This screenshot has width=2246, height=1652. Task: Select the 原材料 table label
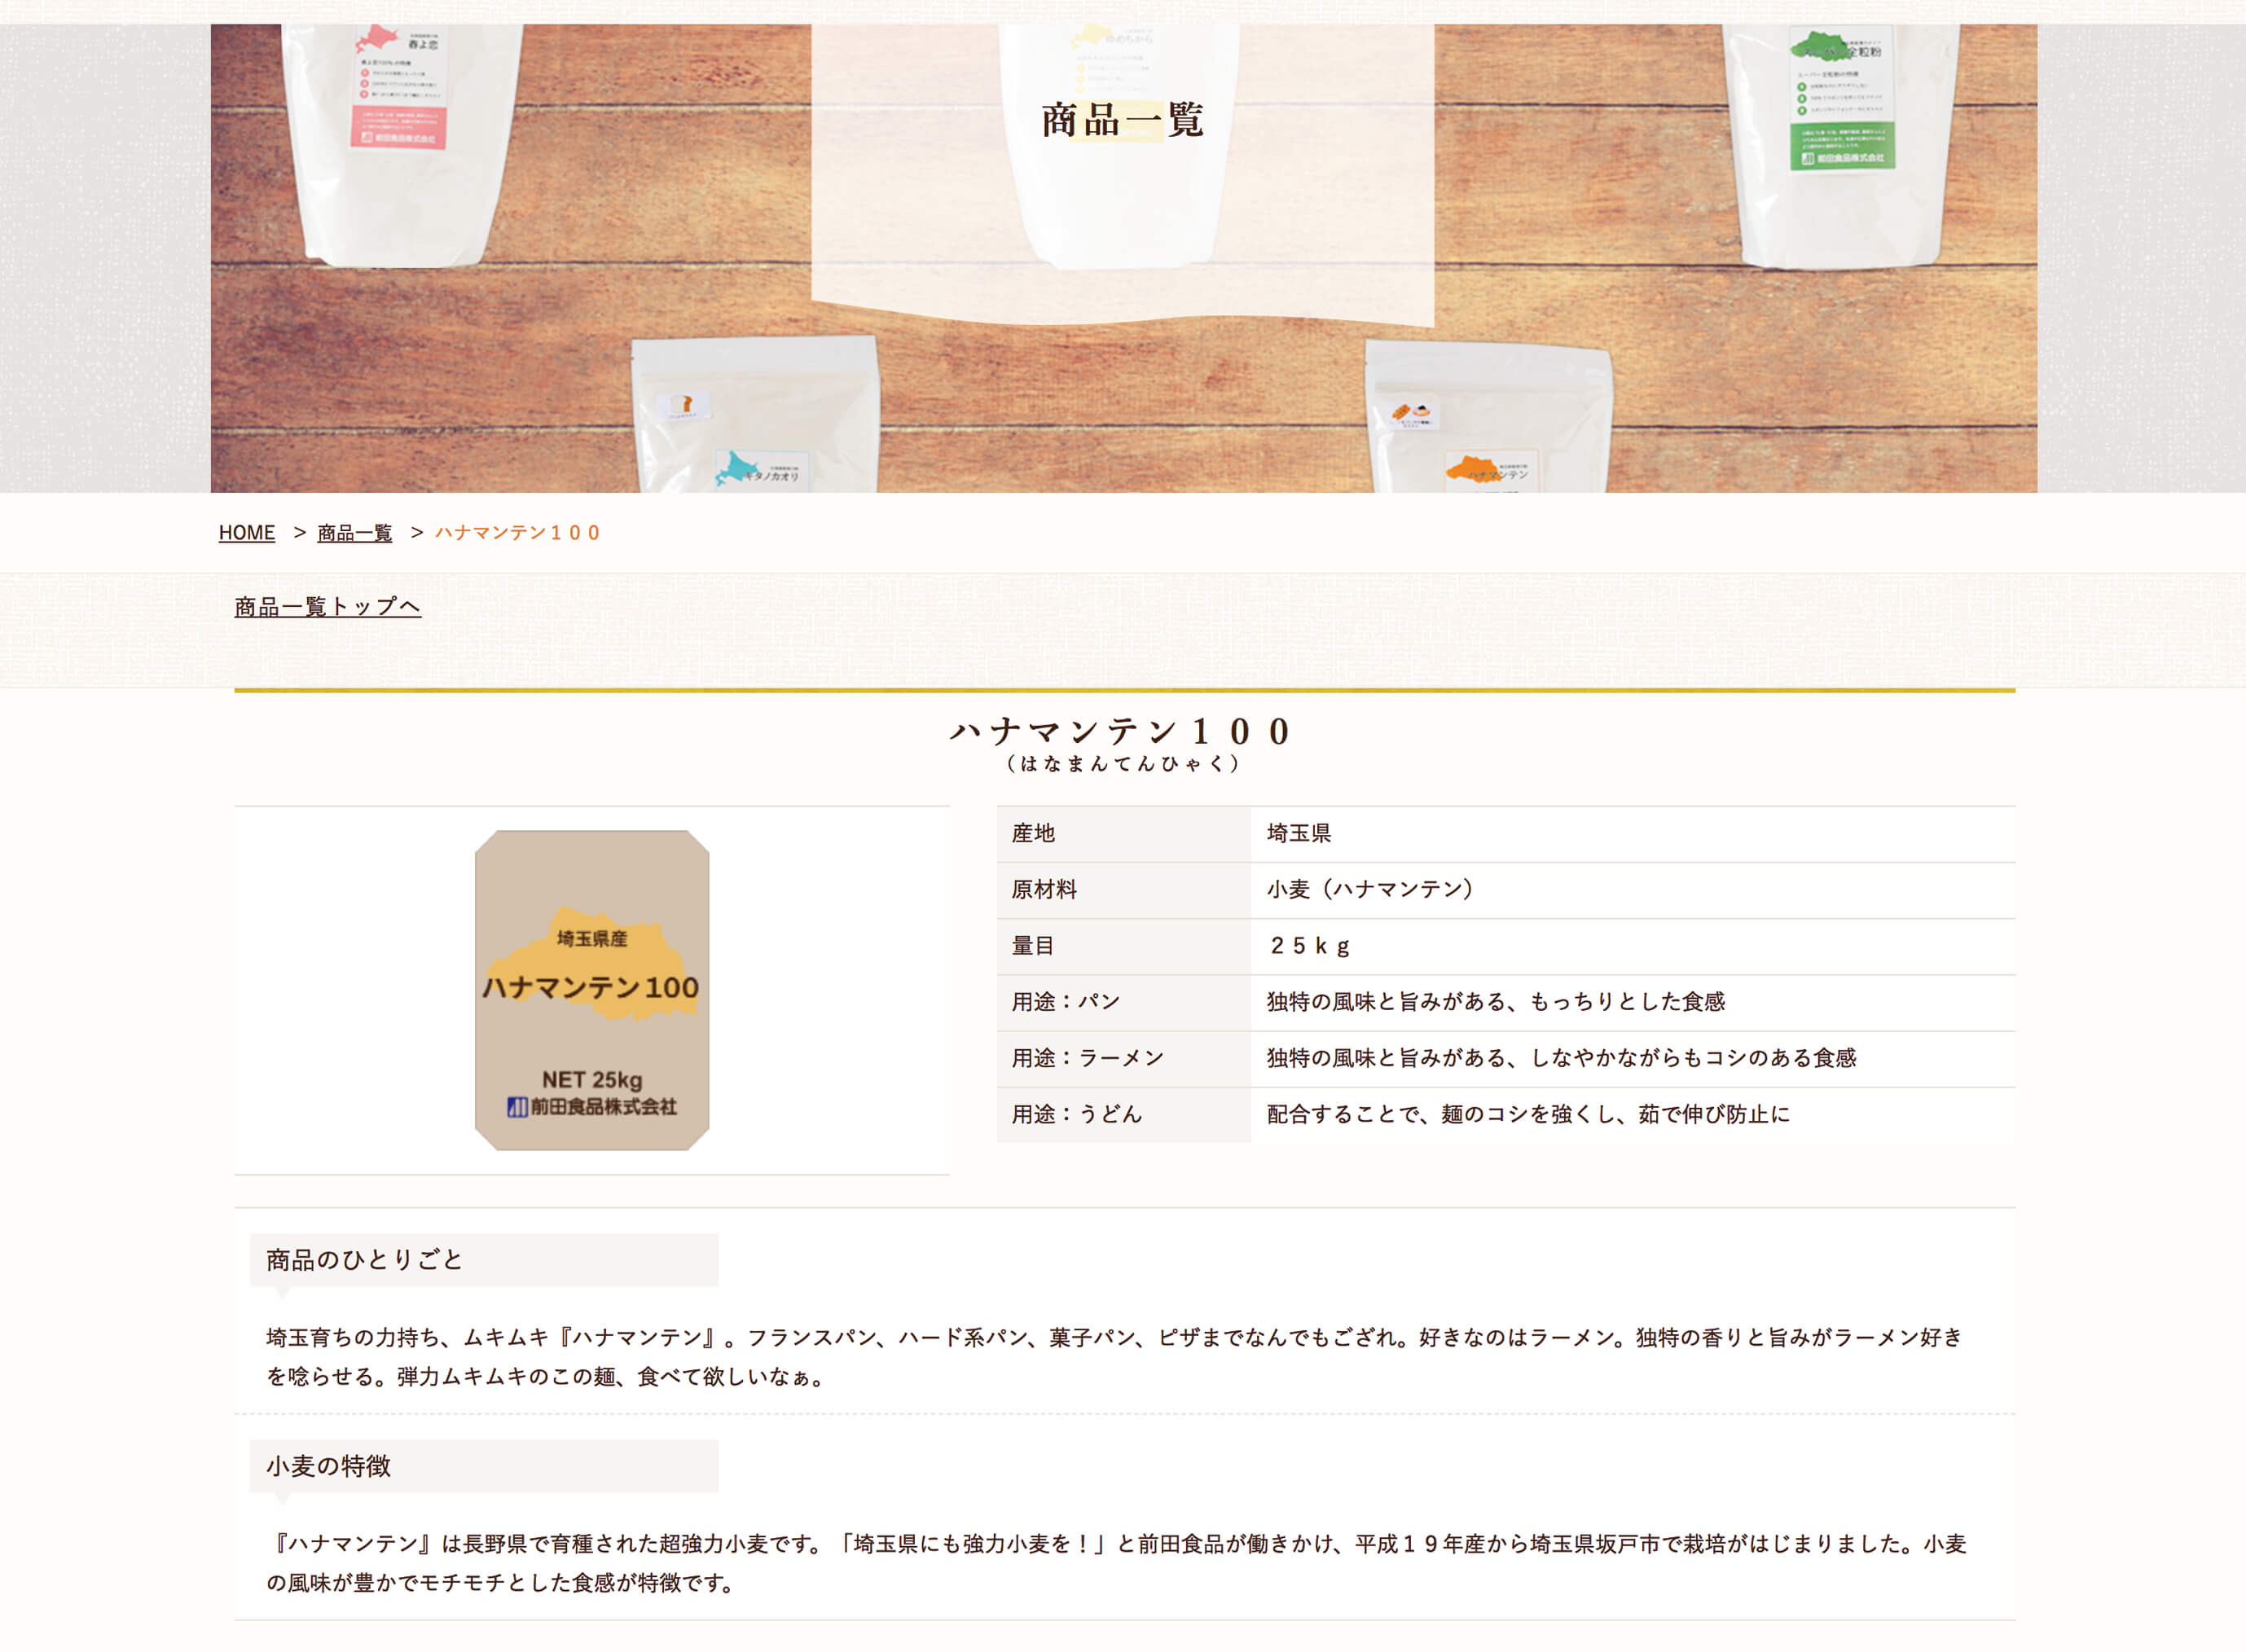click(x=1123, y=890)
